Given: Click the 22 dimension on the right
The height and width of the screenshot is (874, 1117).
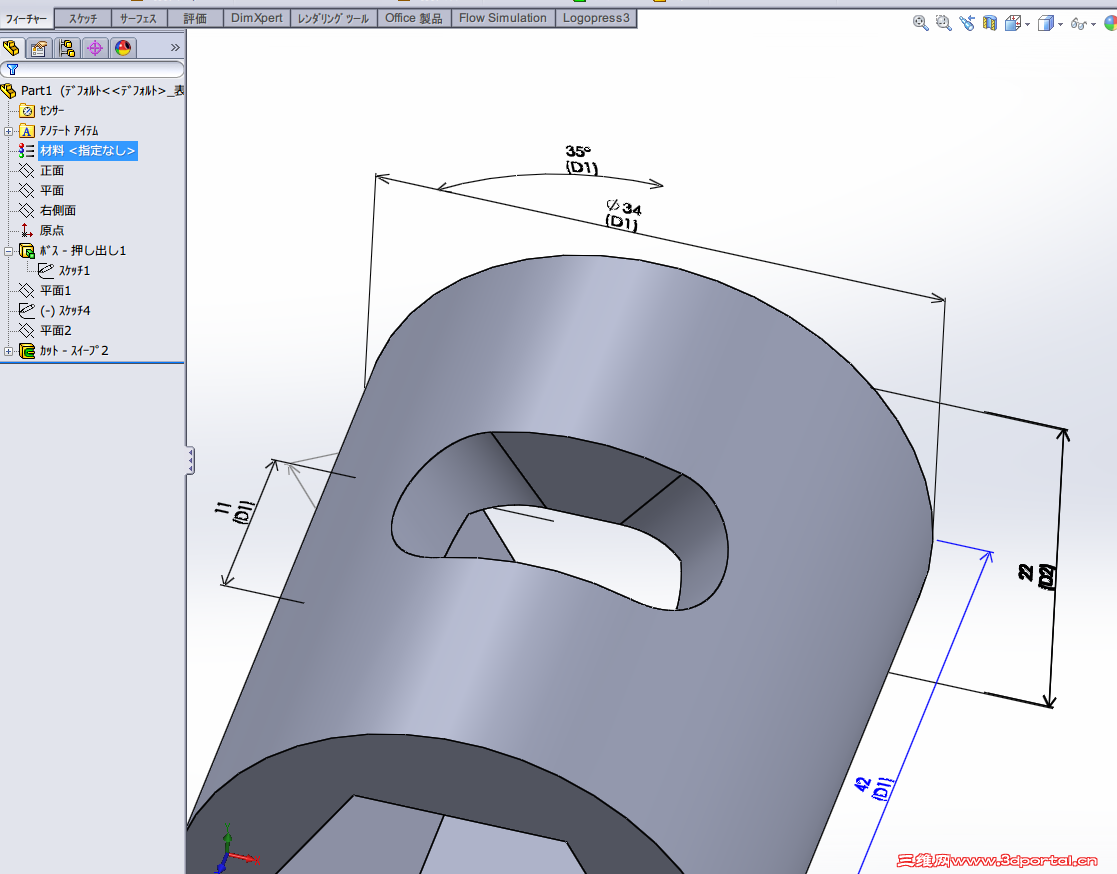Looking at the screenshot, I should pyautogui.click(x=1037, y=576).
